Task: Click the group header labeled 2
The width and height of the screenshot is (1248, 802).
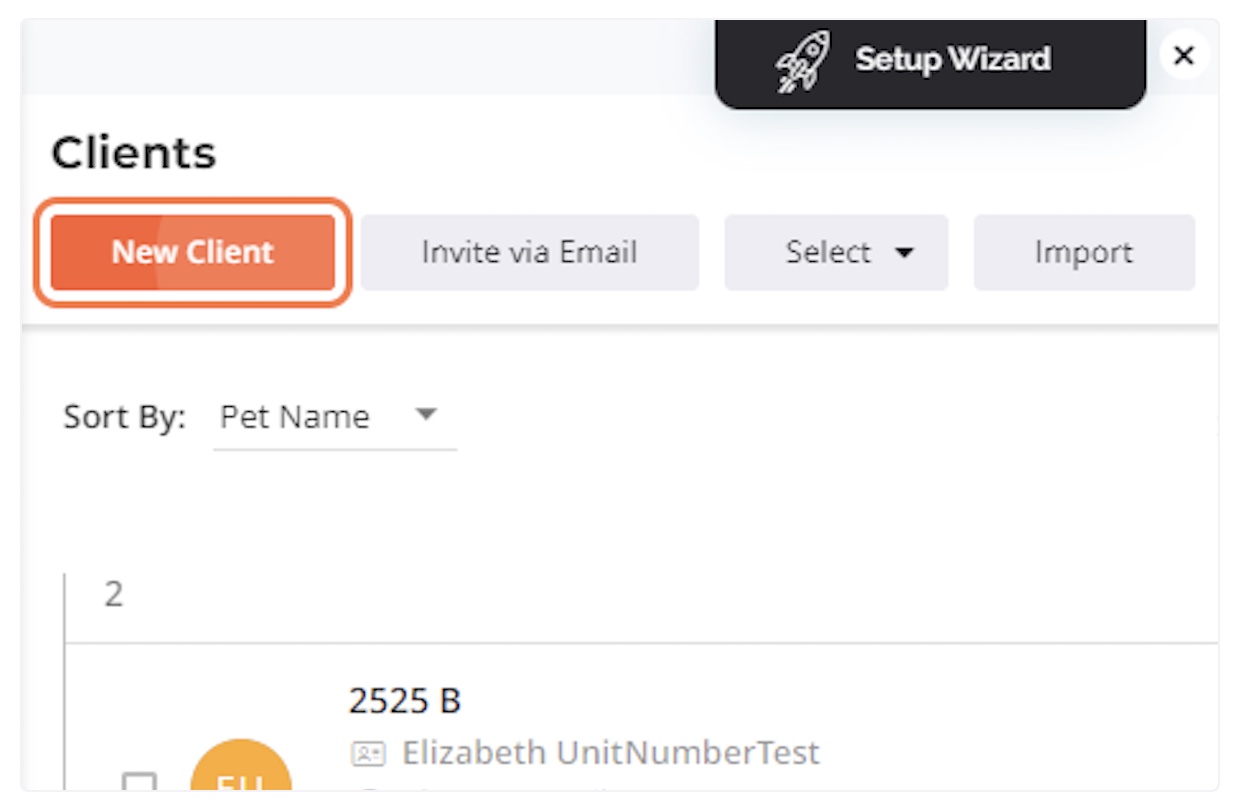Action: pos(114,594)
